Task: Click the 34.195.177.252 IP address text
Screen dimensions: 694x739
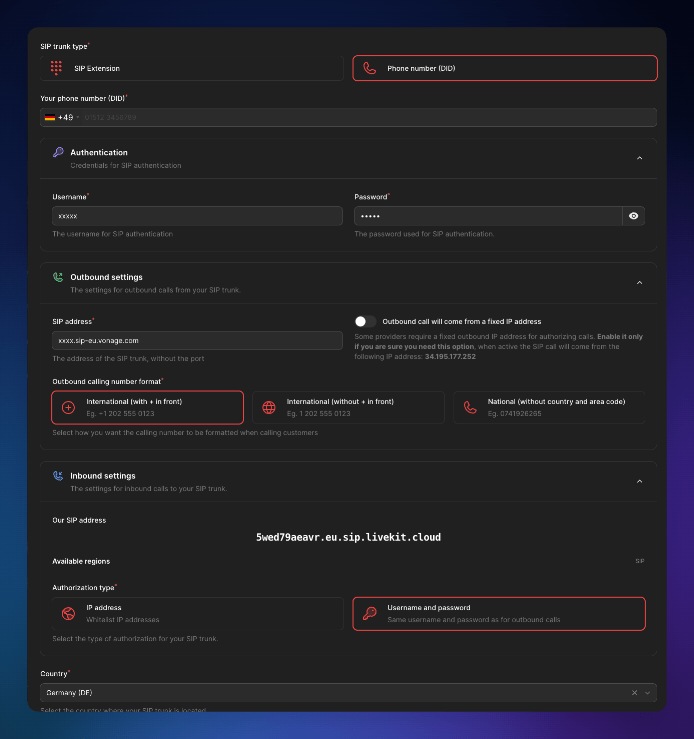Action: tap(450, 357)
